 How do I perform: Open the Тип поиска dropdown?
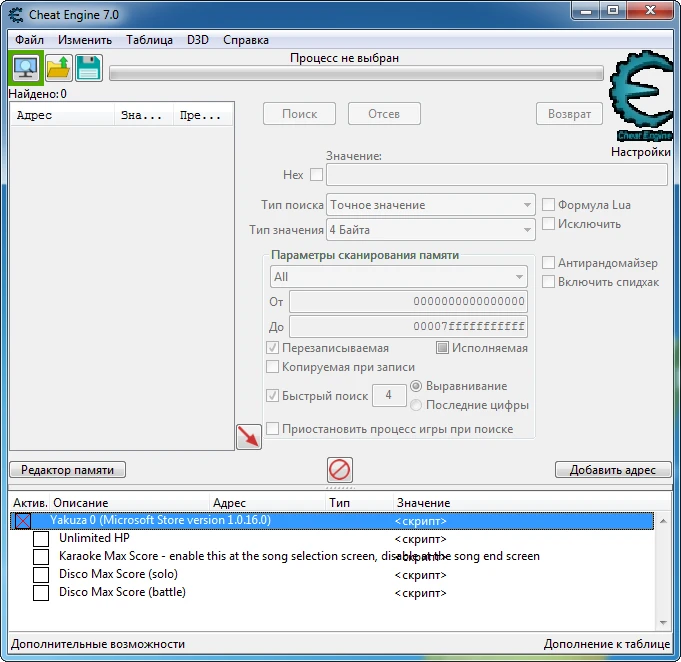point(430,205)
